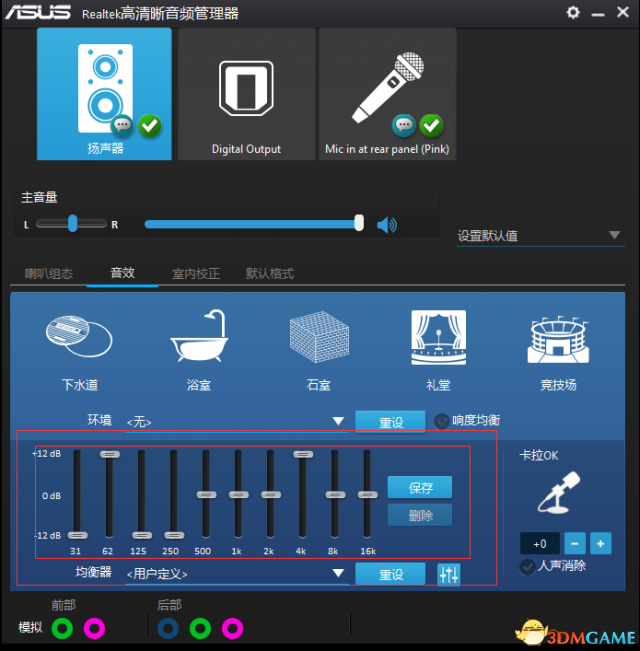640x651 pixels.
Task: Toggle 响度均衡 loudness equalization checkbox
Action: (442, 421)
